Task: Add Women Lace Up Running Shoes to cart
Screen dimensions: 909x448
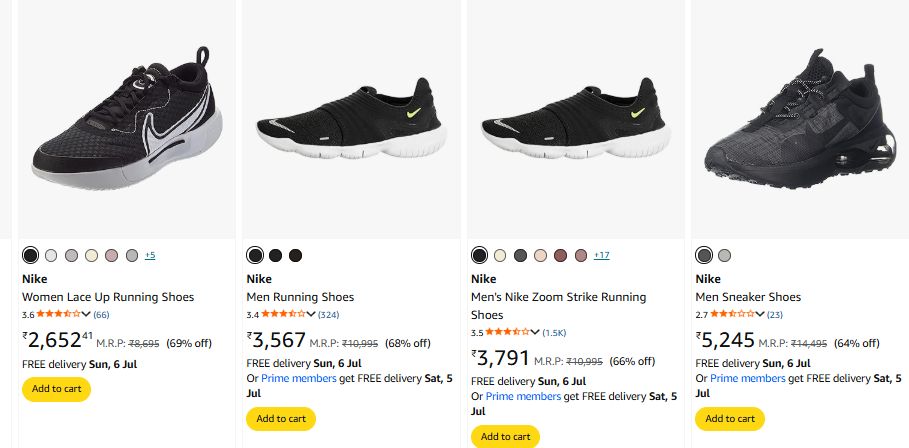Action: 56,389
